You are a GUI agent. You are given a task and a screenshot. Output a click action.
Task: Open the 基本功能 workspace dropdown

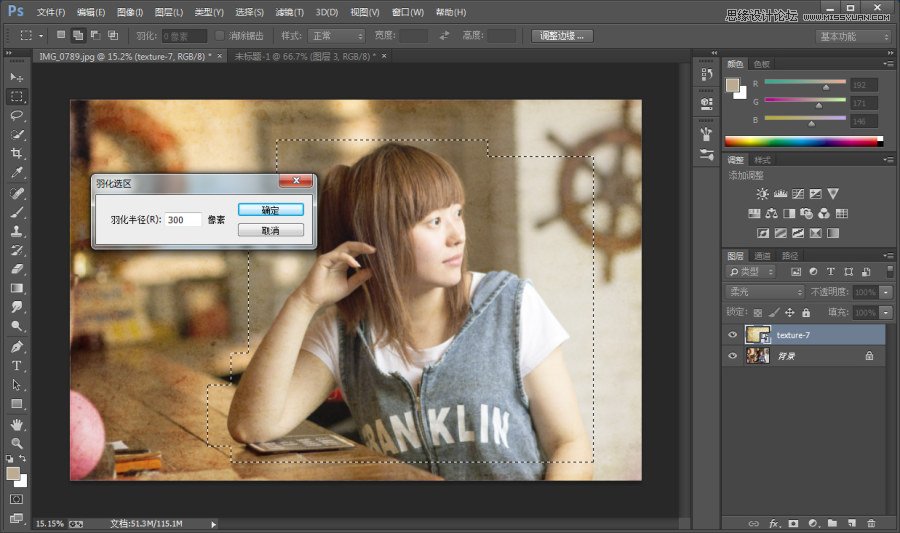[853, 37]
